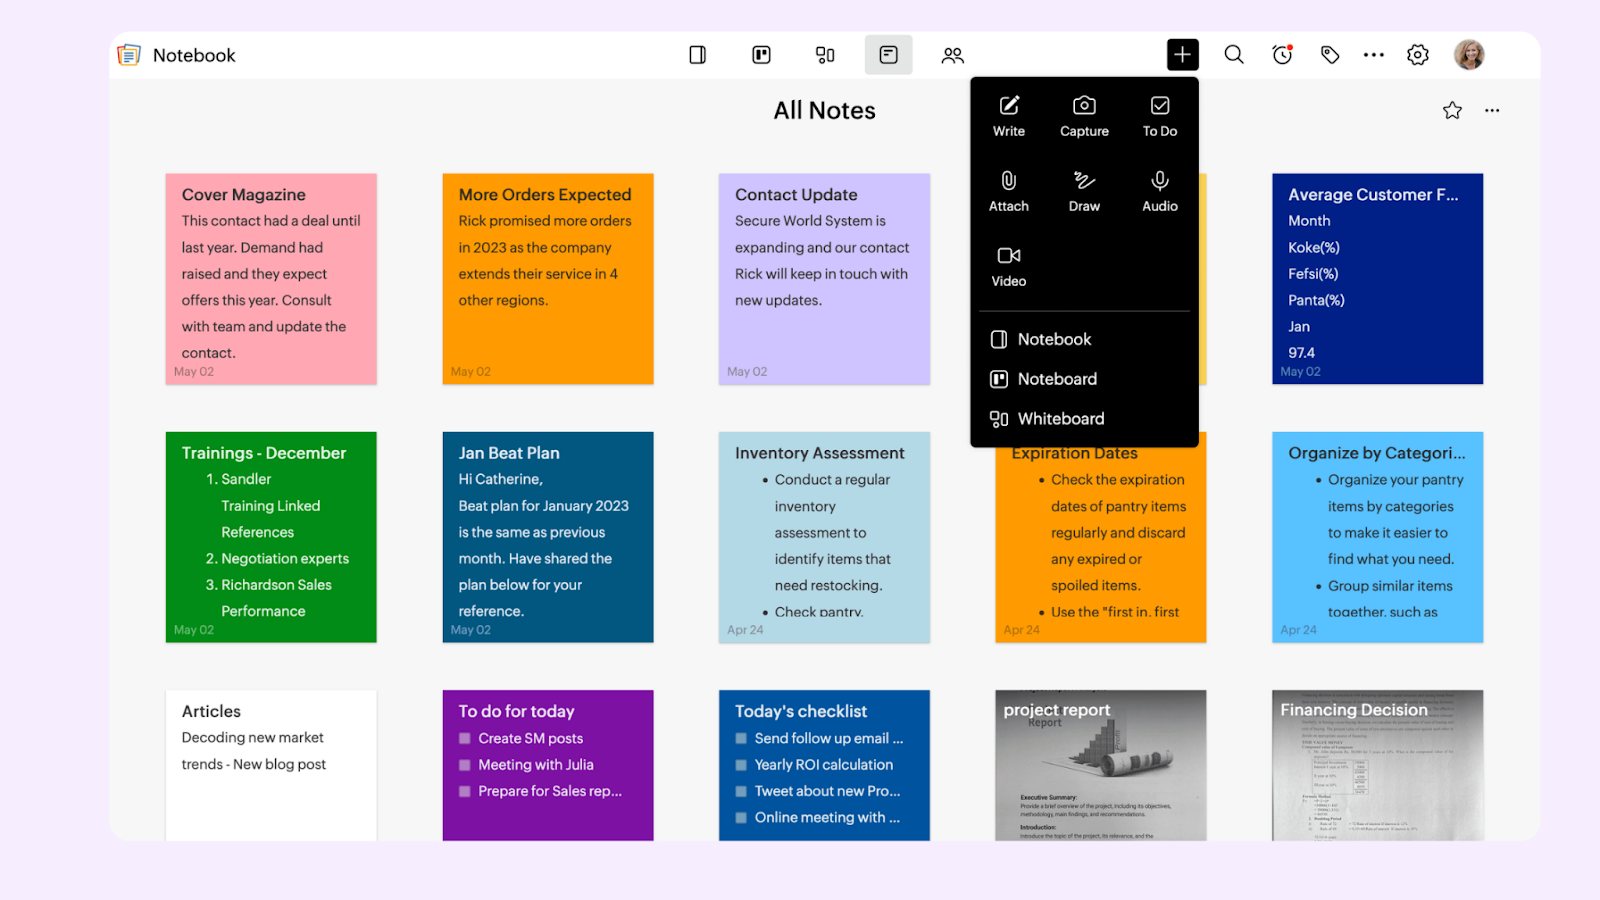Expand All Notes more options ellipsis

(x=1492, y=111)
